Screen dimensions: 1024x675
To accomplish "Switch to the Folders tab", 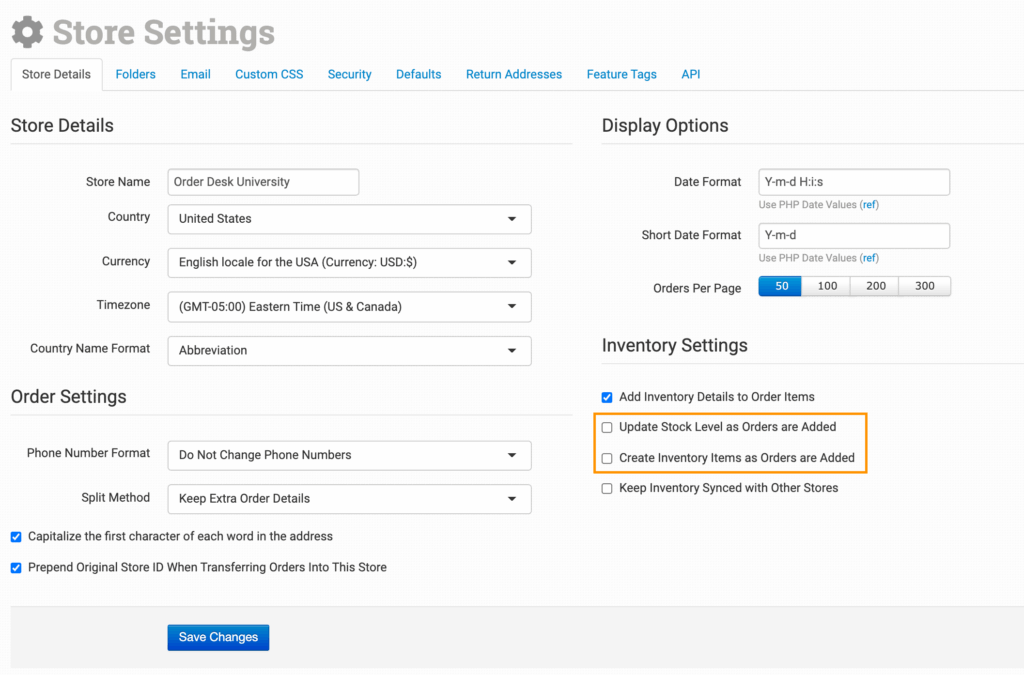I will pyautogui.click(x=135, y=74).
